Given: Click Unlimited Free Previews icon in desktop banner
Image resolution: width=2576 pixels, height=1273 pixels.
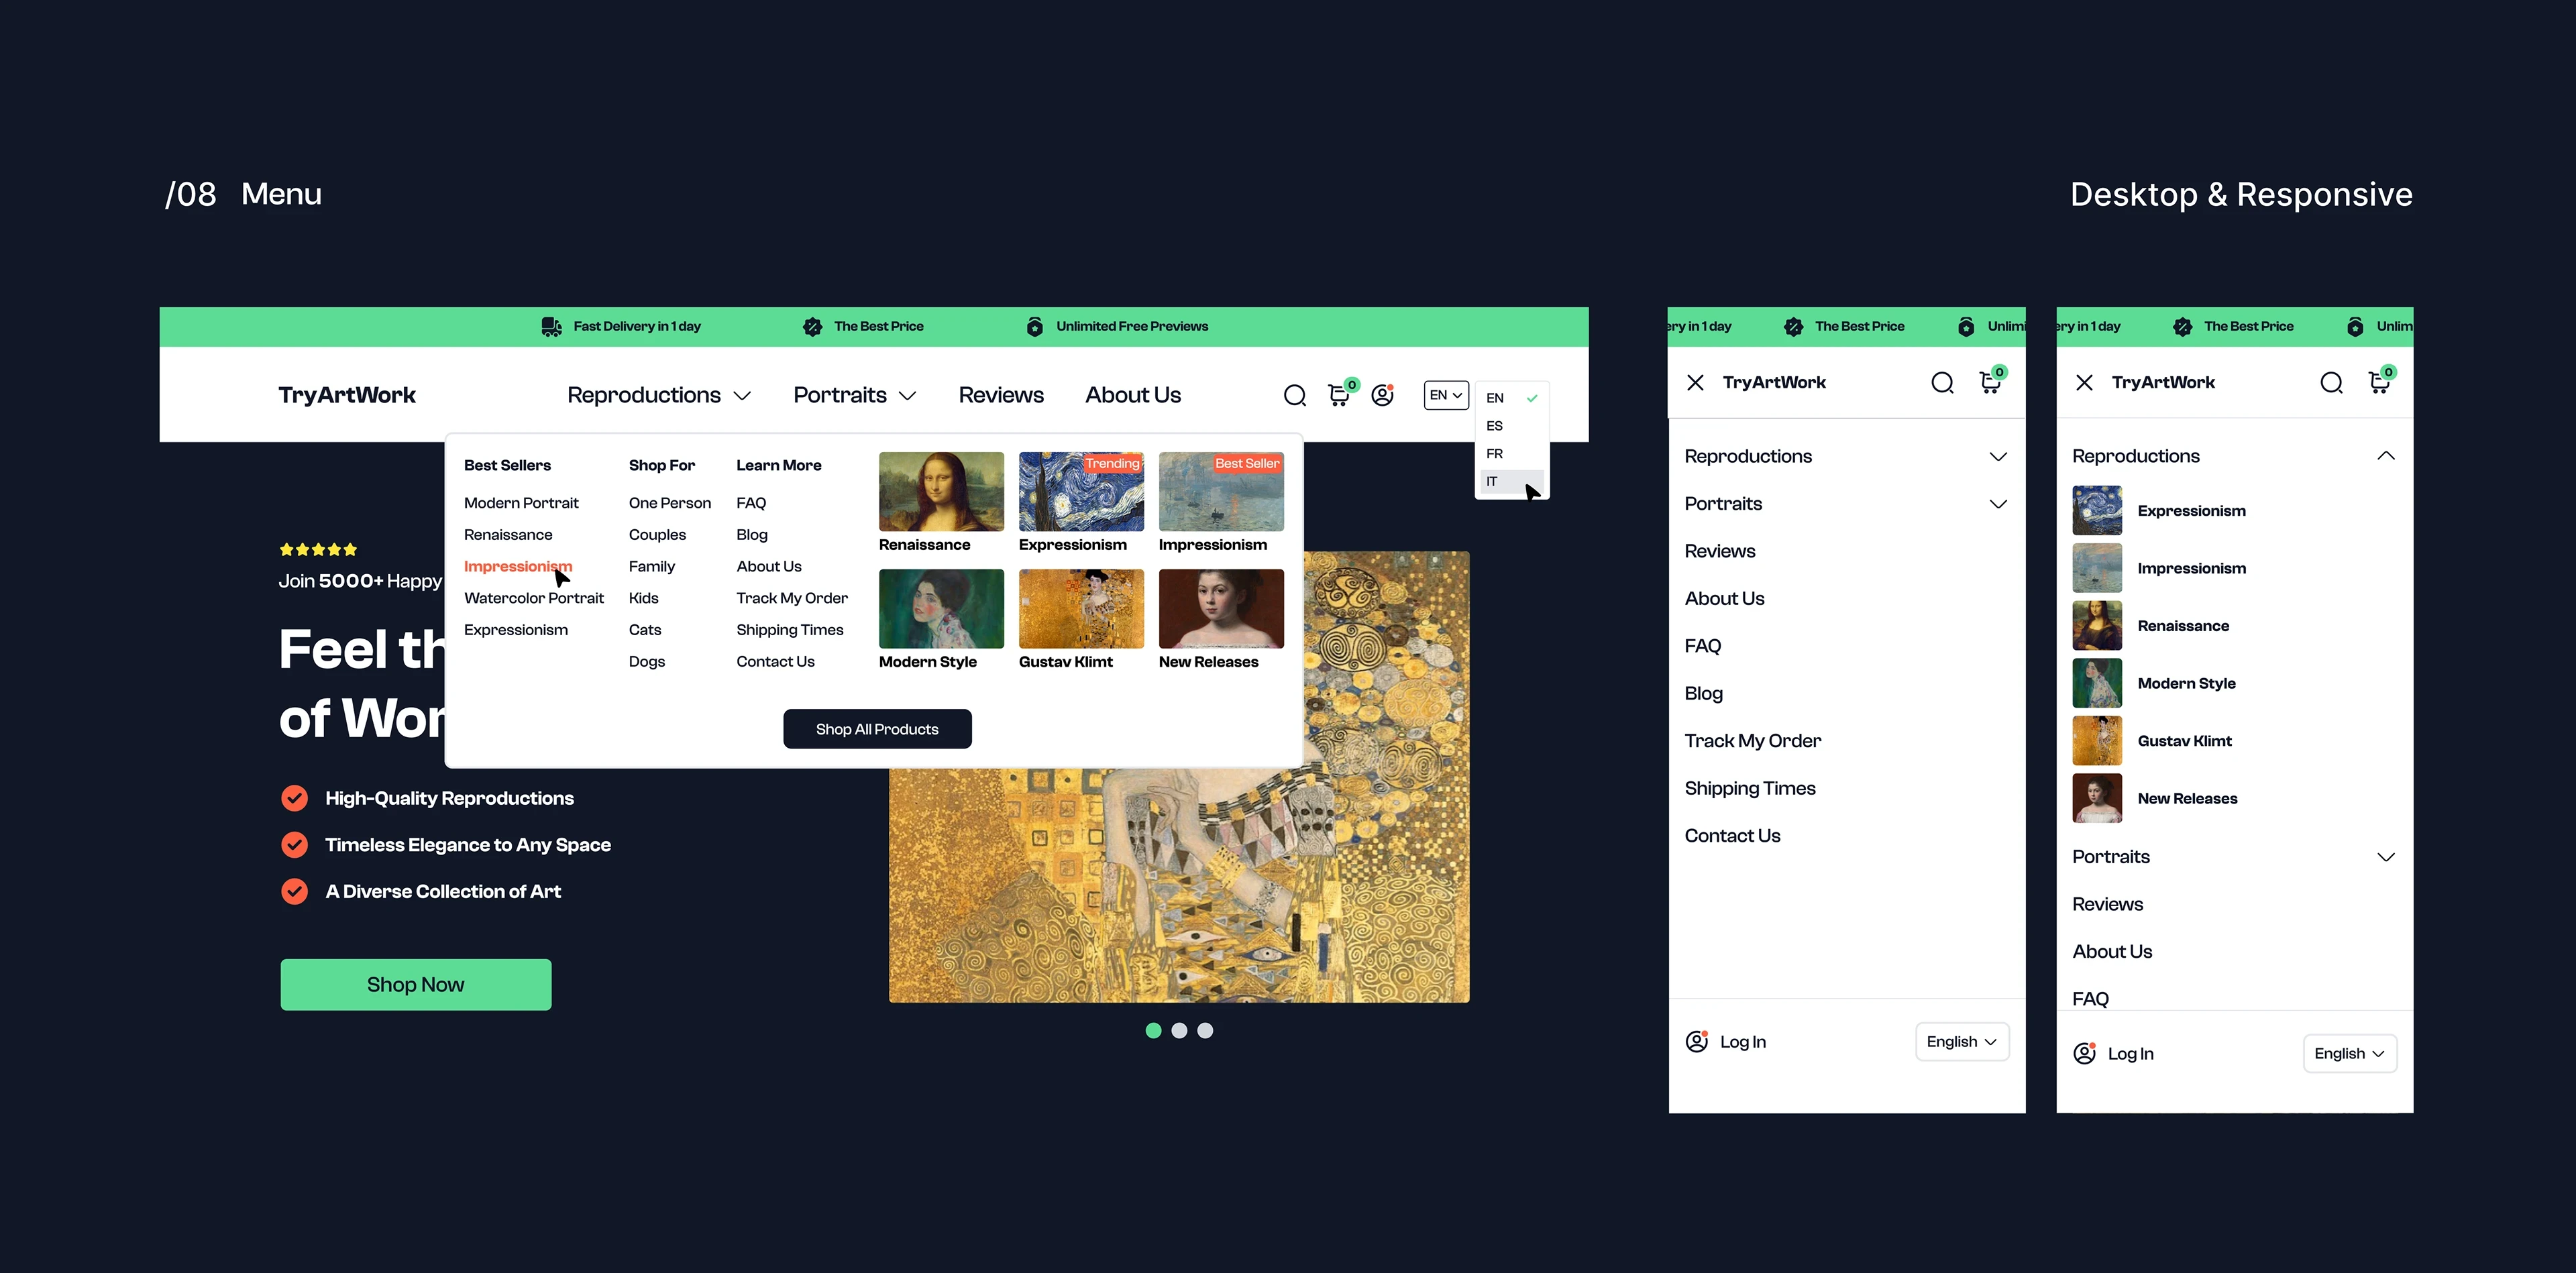Looking at the screenshot, I should 1035,326.
